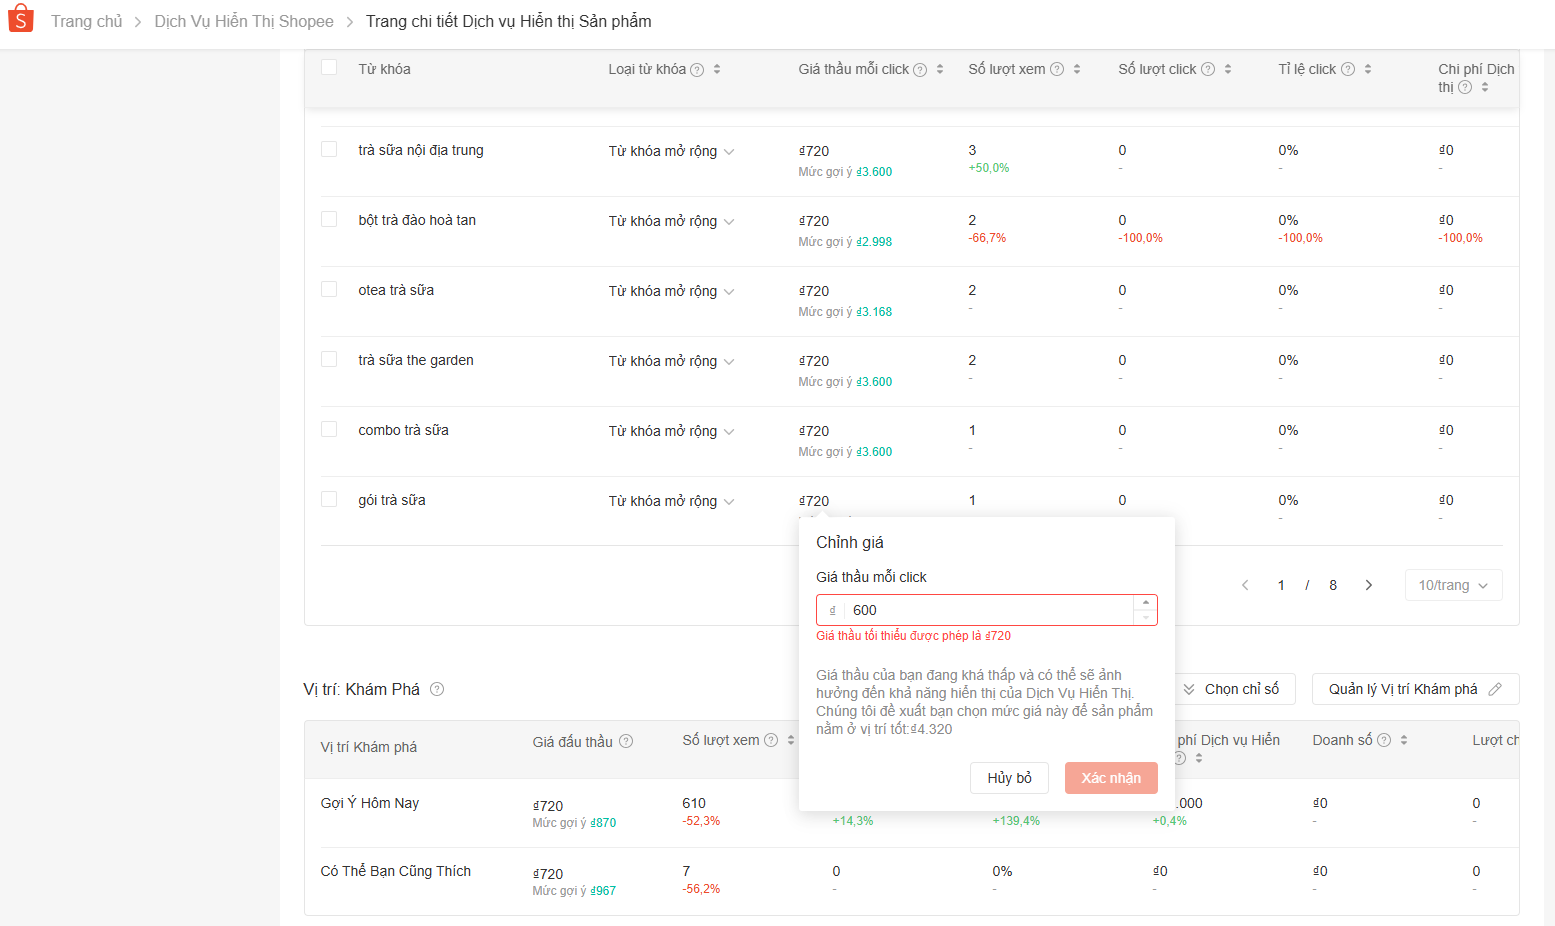Click help icon next to Giá thầu mỗi click
The width and height of the screenshot is (1555, 926).
click(x=920, y=70)
